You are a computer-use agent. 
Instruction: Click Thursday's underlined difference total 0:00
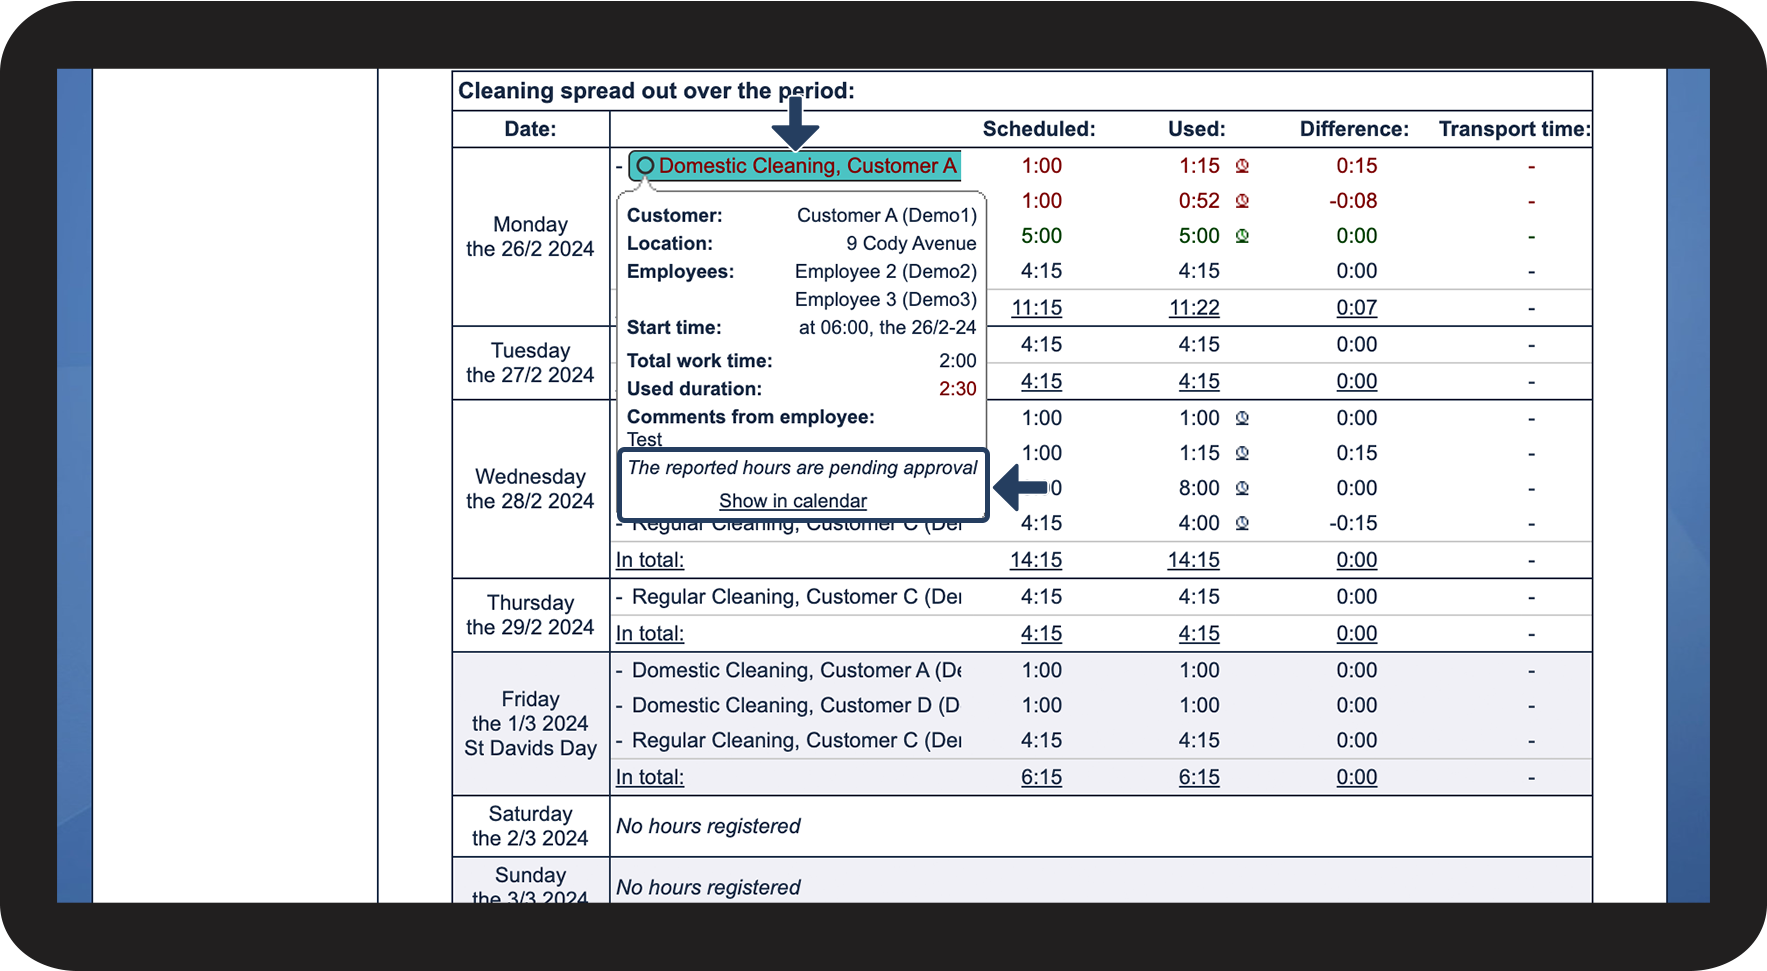[1357, 633]
